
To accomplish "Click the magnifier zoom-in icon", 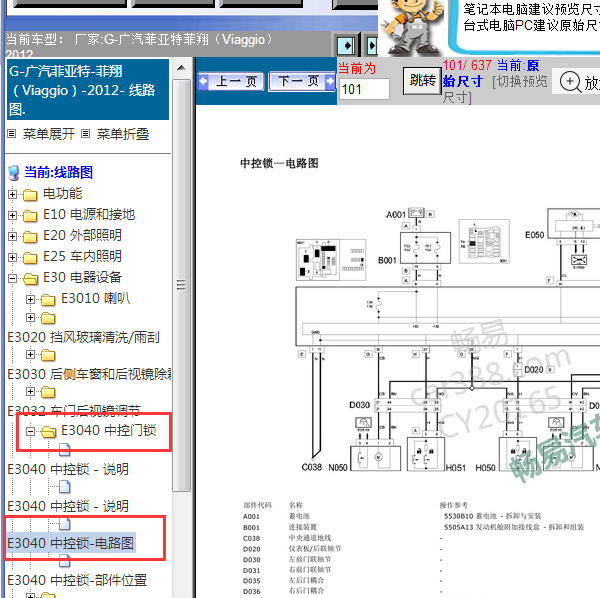I will (570, 82).
